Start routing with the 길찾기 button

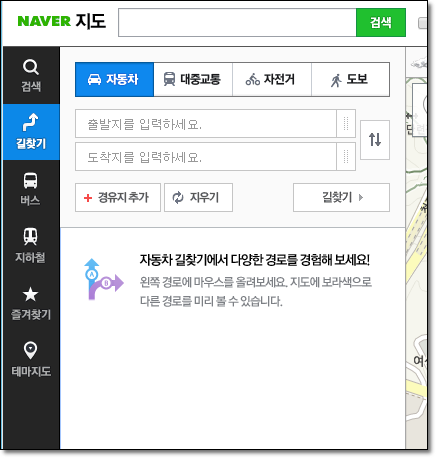coord(341,197)
